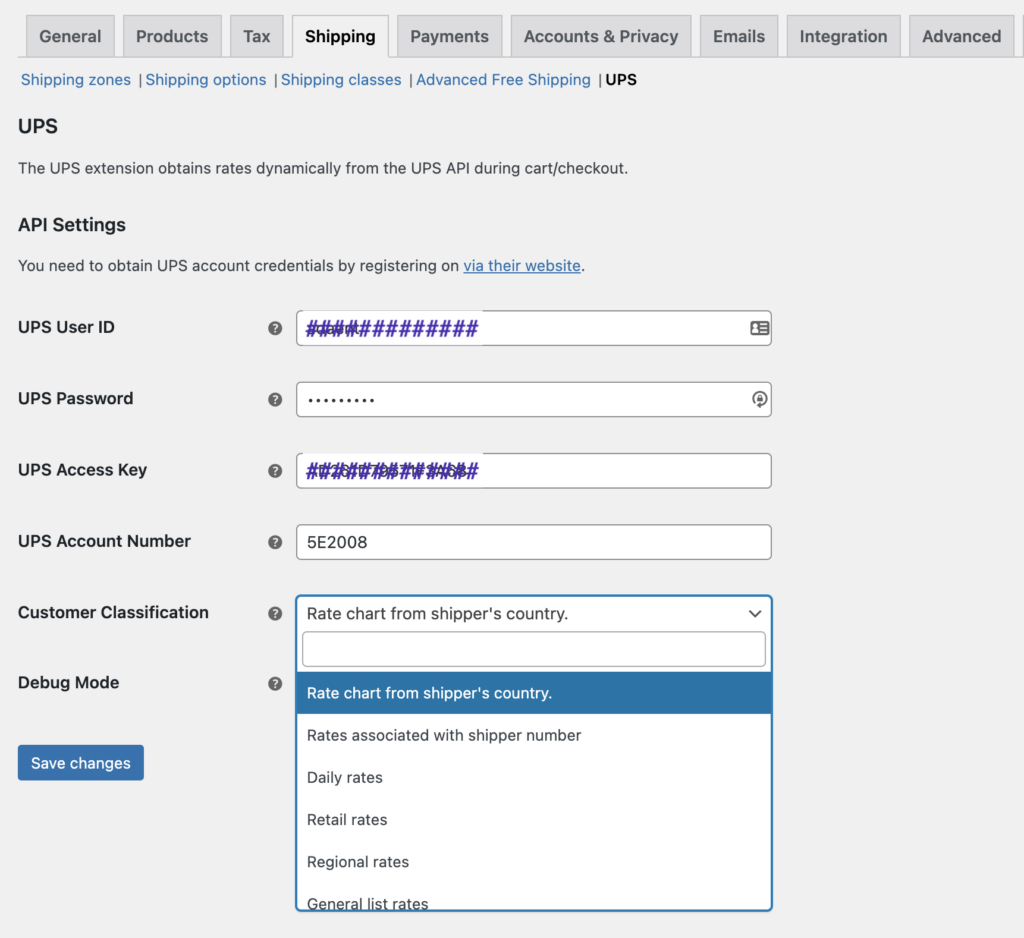Open the Accounts & Privacy tab
The height and width of the screenshot is (938, 1024).
pyautogui.click(x=601, y=37)
